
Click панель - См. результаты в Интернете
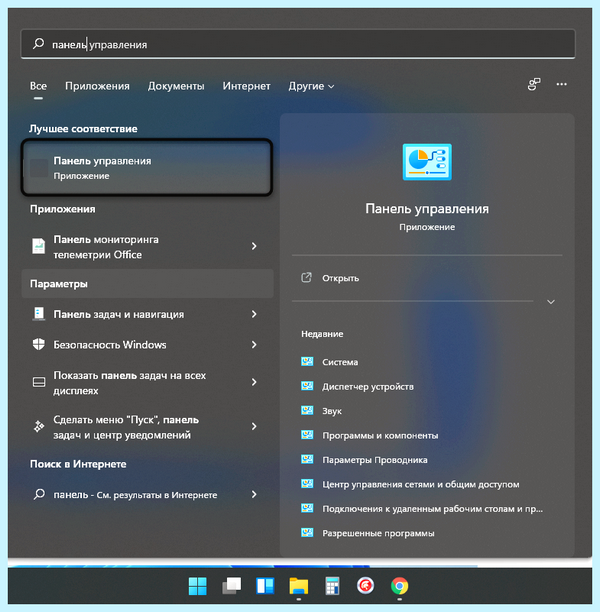point(147,495)
